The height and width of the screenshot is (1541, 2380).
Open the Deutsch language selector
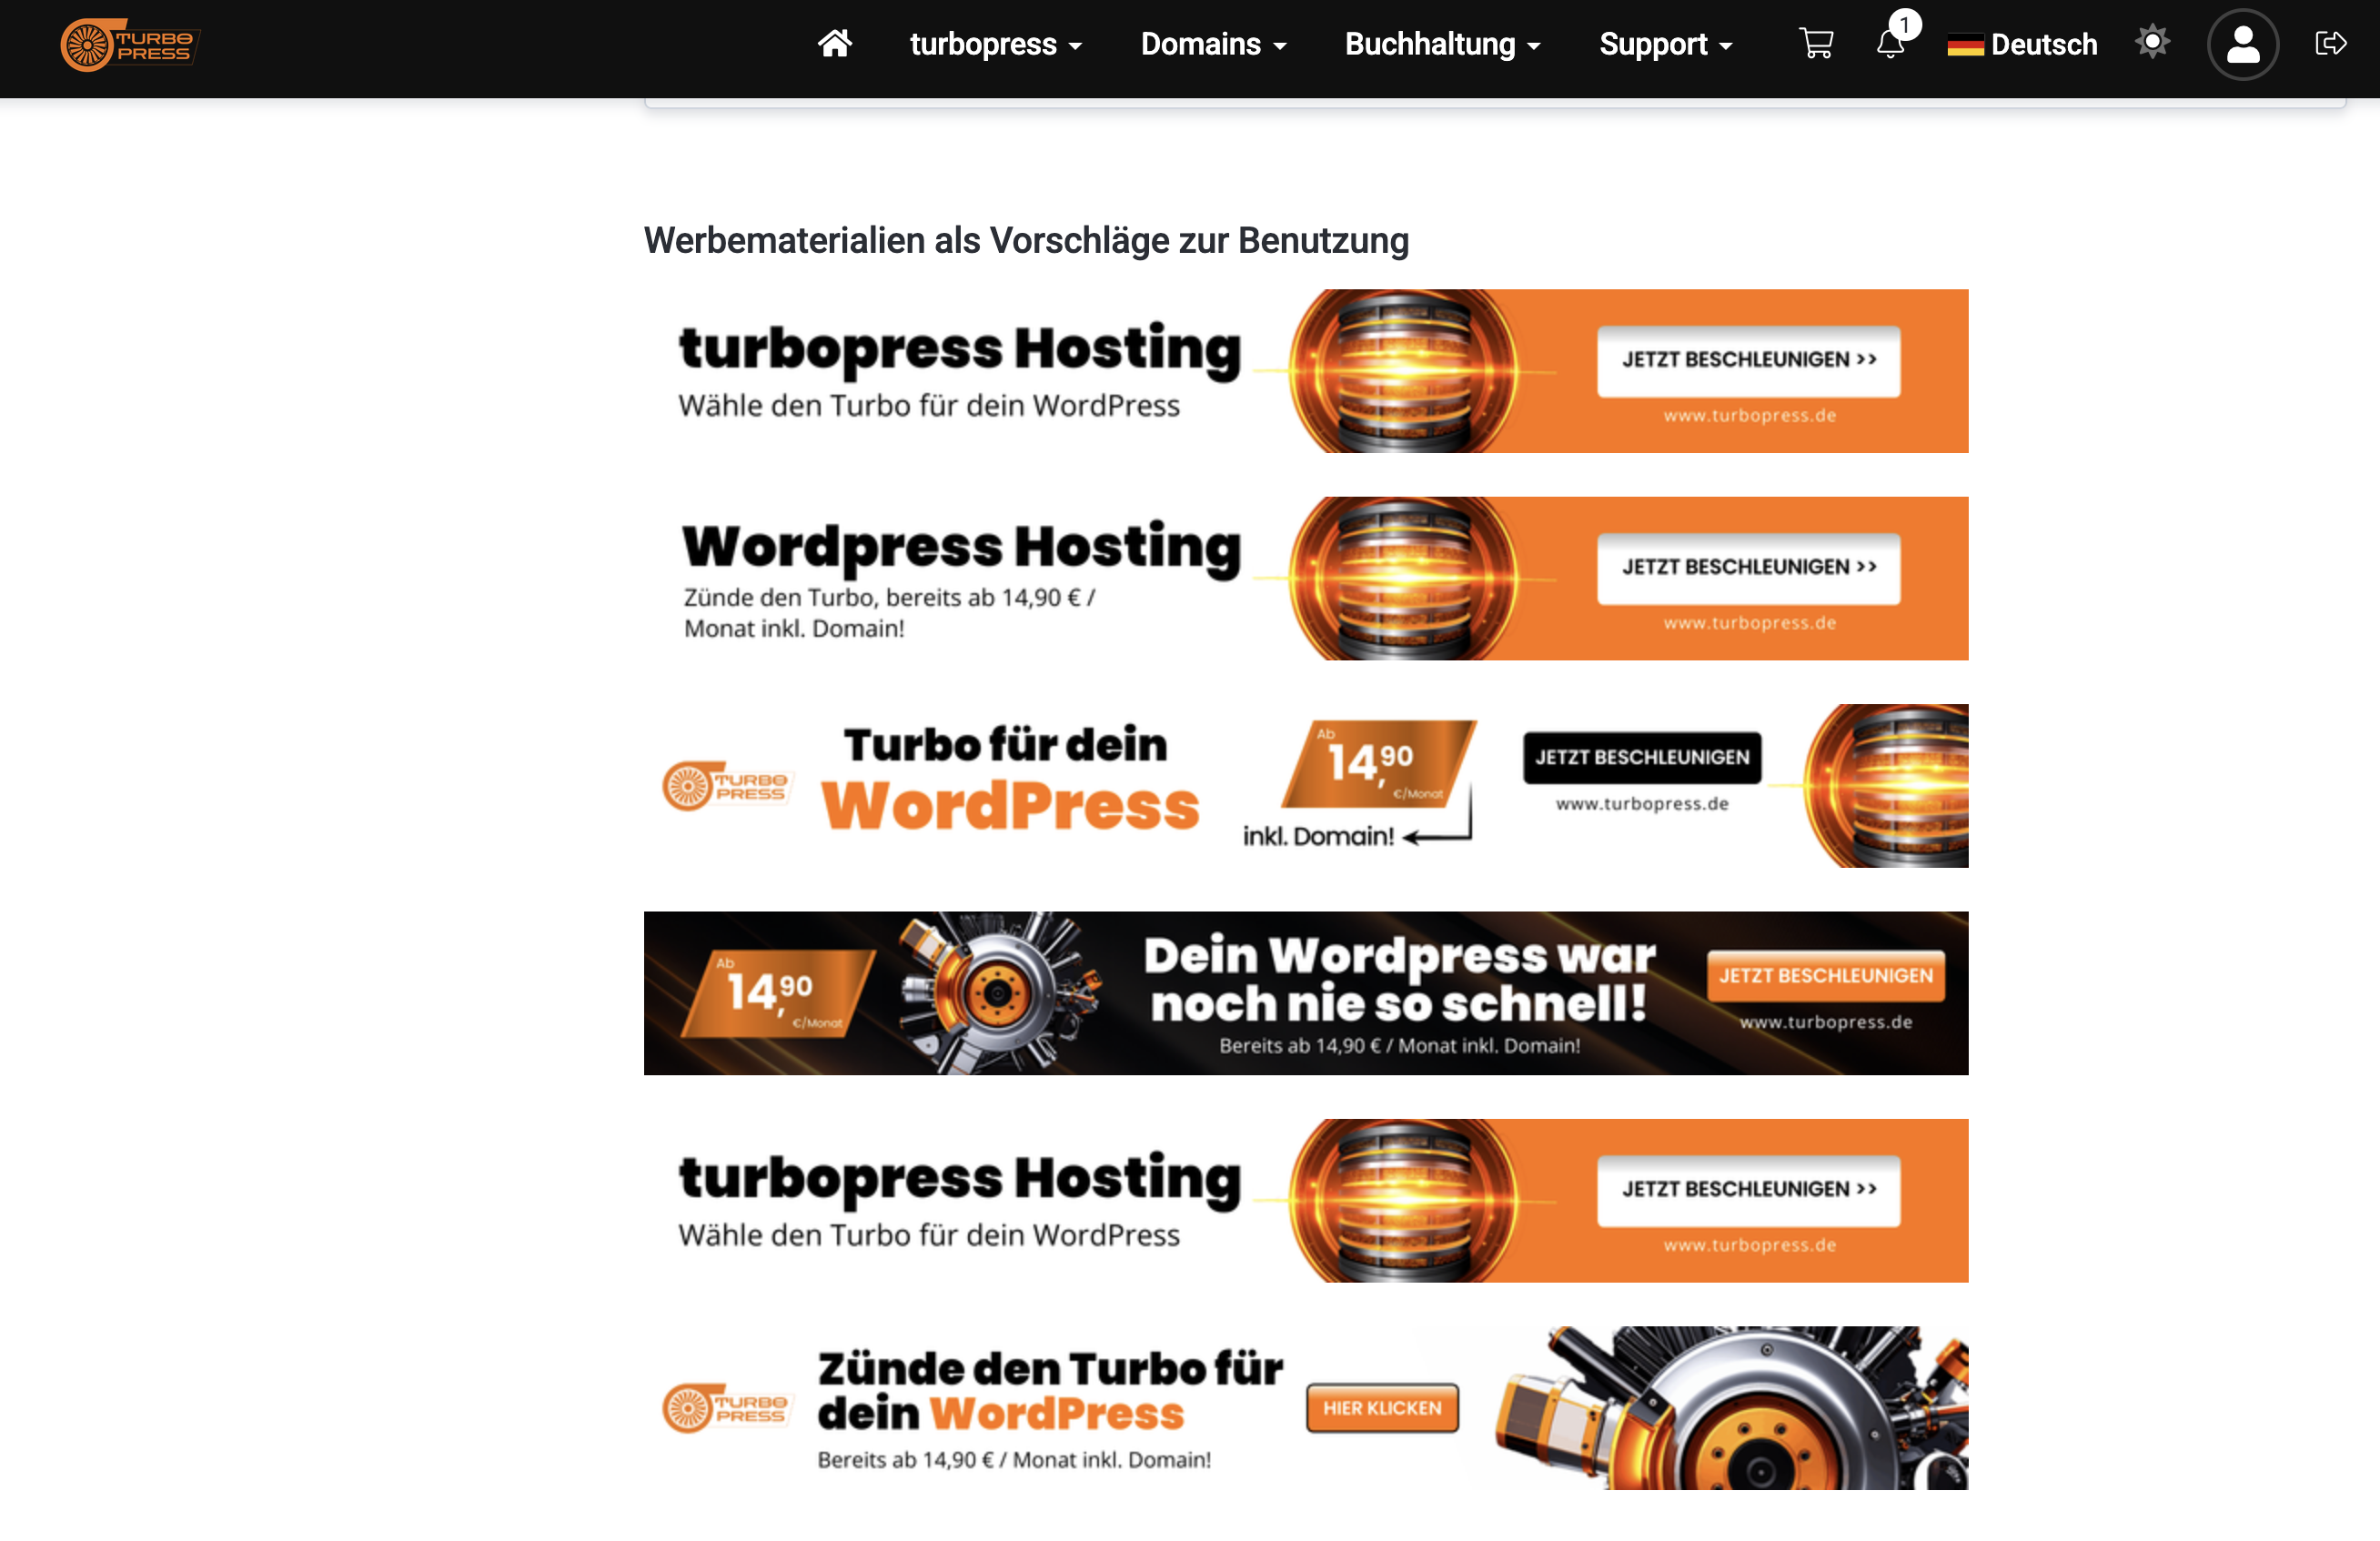click(x=2043, y=45)
